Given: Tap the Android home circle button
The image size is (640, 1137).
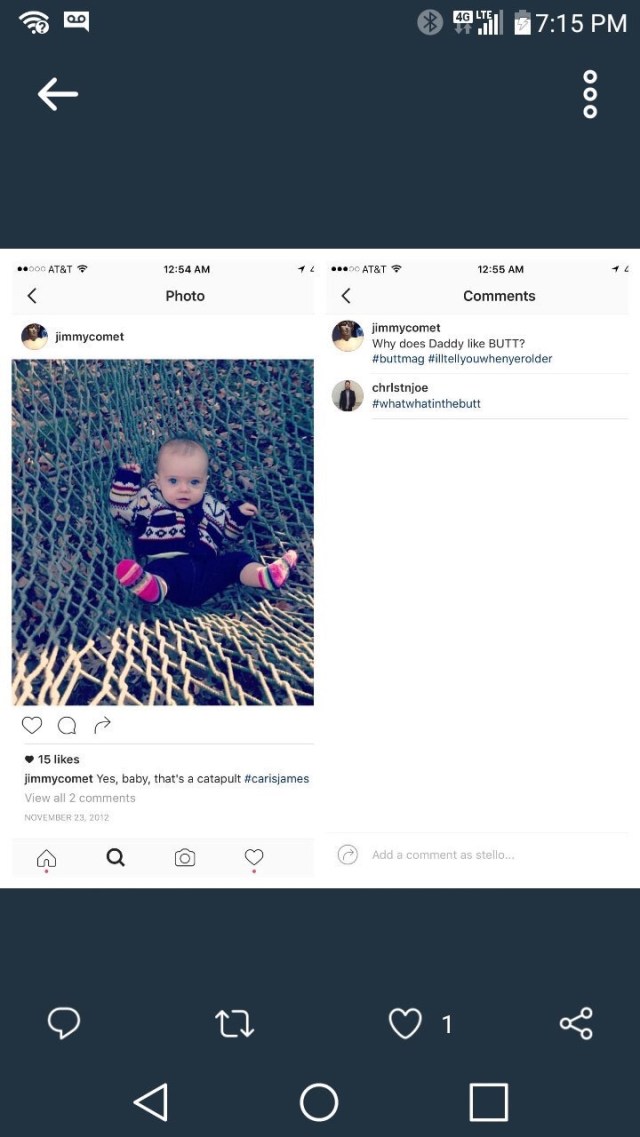Looking at the screenshot, I should point(319,1102).
